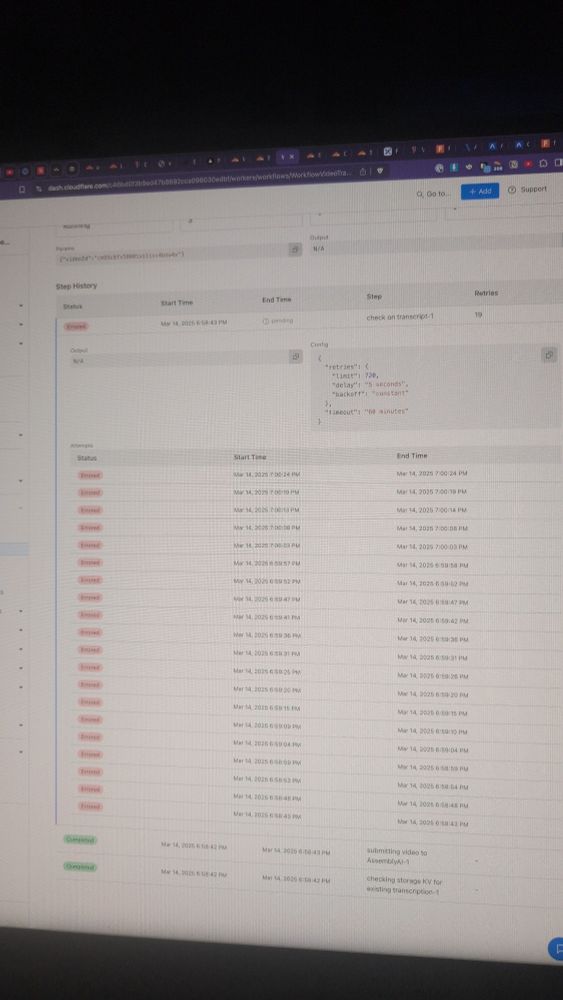This screenshot has height=1000, width=563.
Task: Click the bookmark icon left of URL
Action: (x=21, y=189)
